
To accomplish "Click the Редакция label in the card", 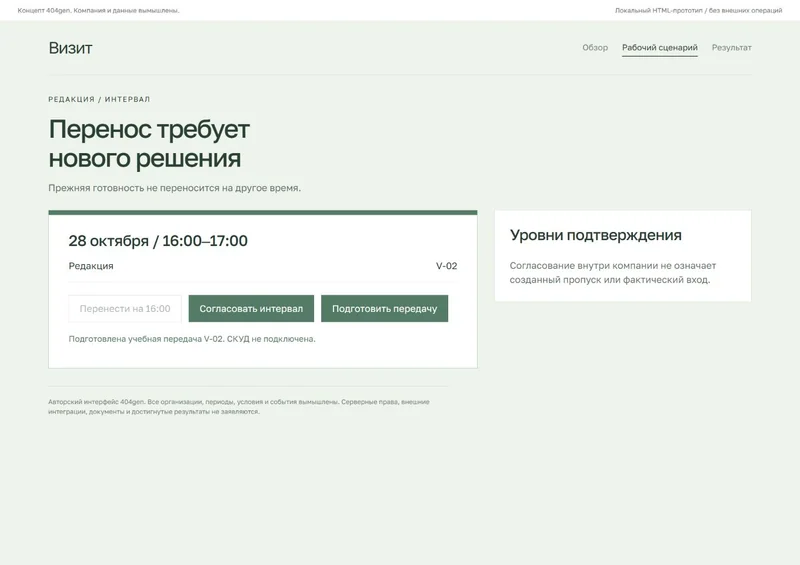I will pos(91,266).
